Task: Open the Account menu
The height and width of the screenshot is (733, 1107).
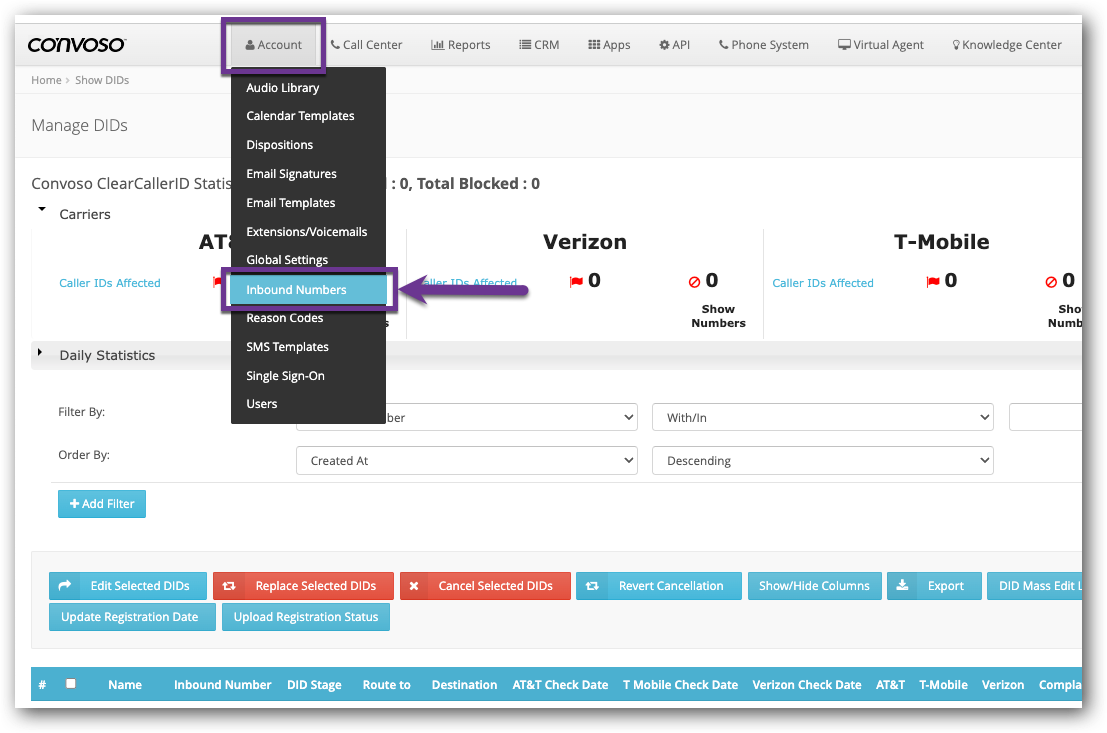Action: click(273, 44)
